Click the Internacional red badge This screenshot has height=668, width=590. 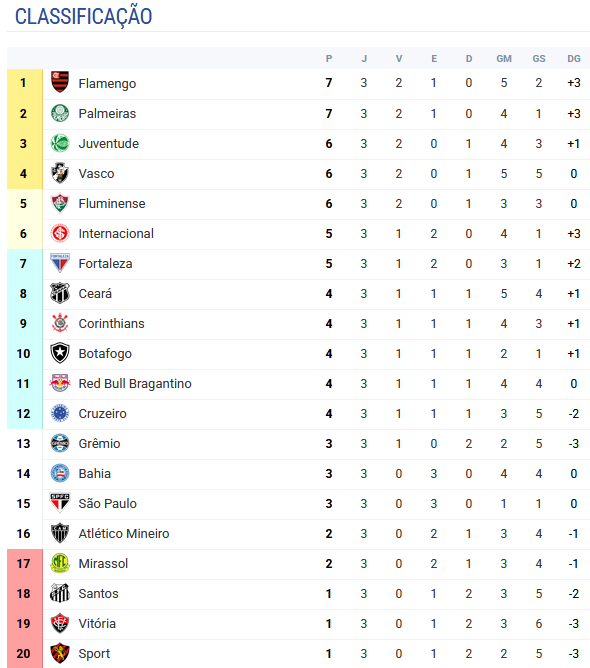tap(60, 233)
